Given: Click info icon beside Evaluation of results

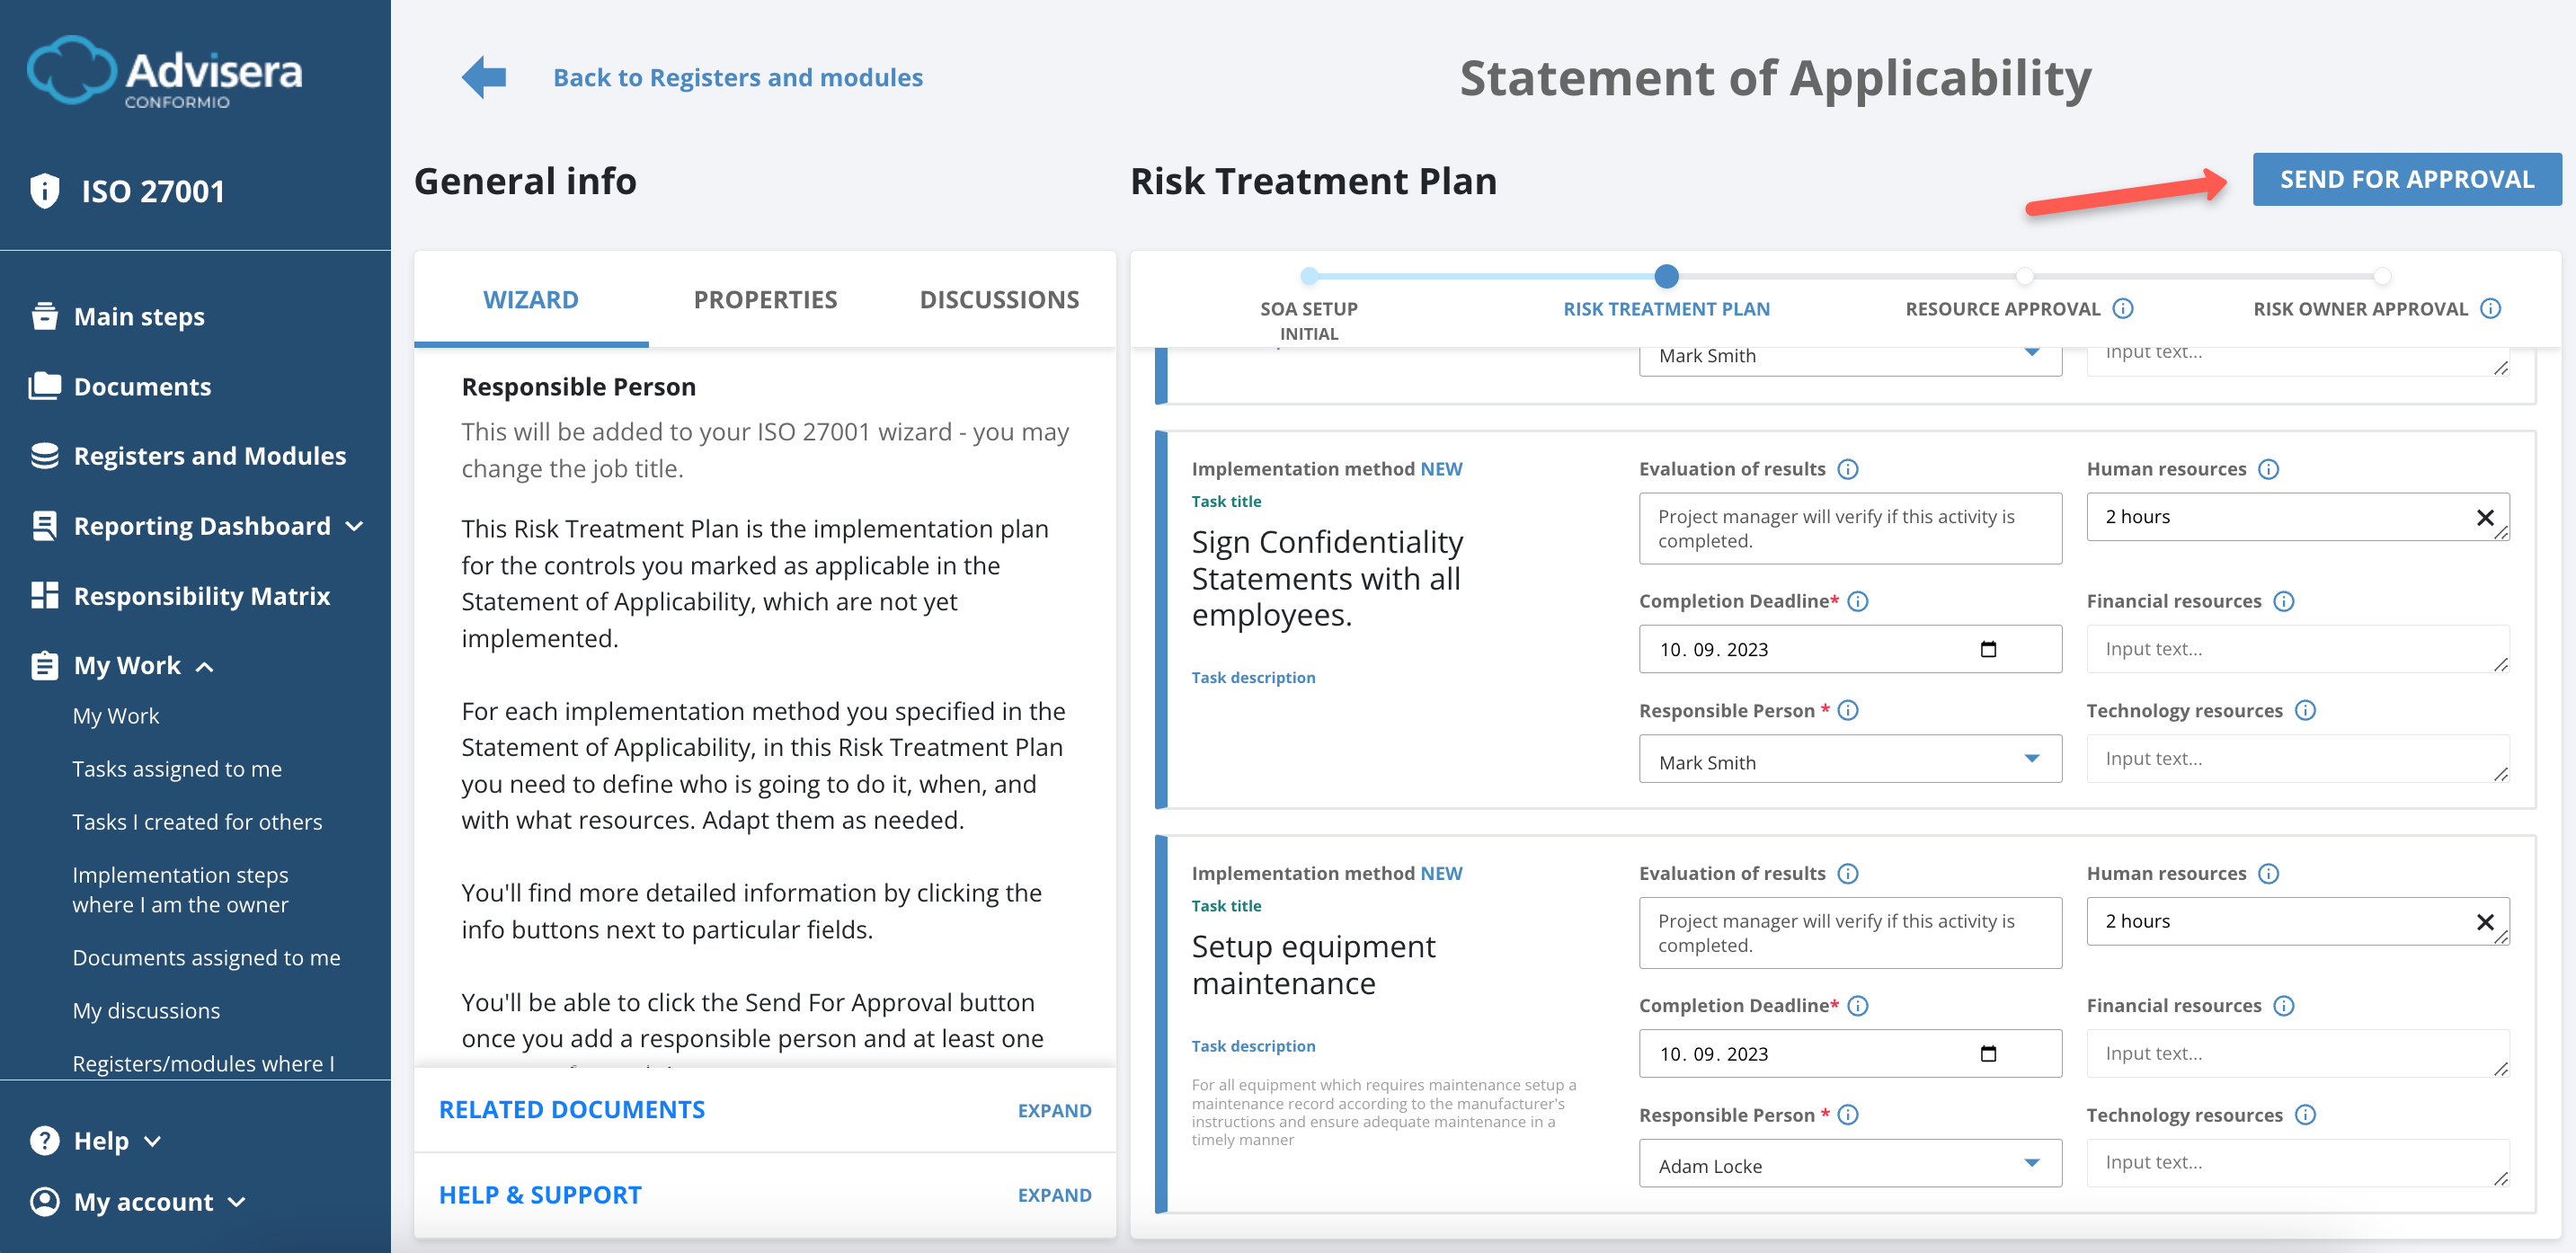Looking at the screenshot, I should pyautogui.click(x=1850, y=468).
